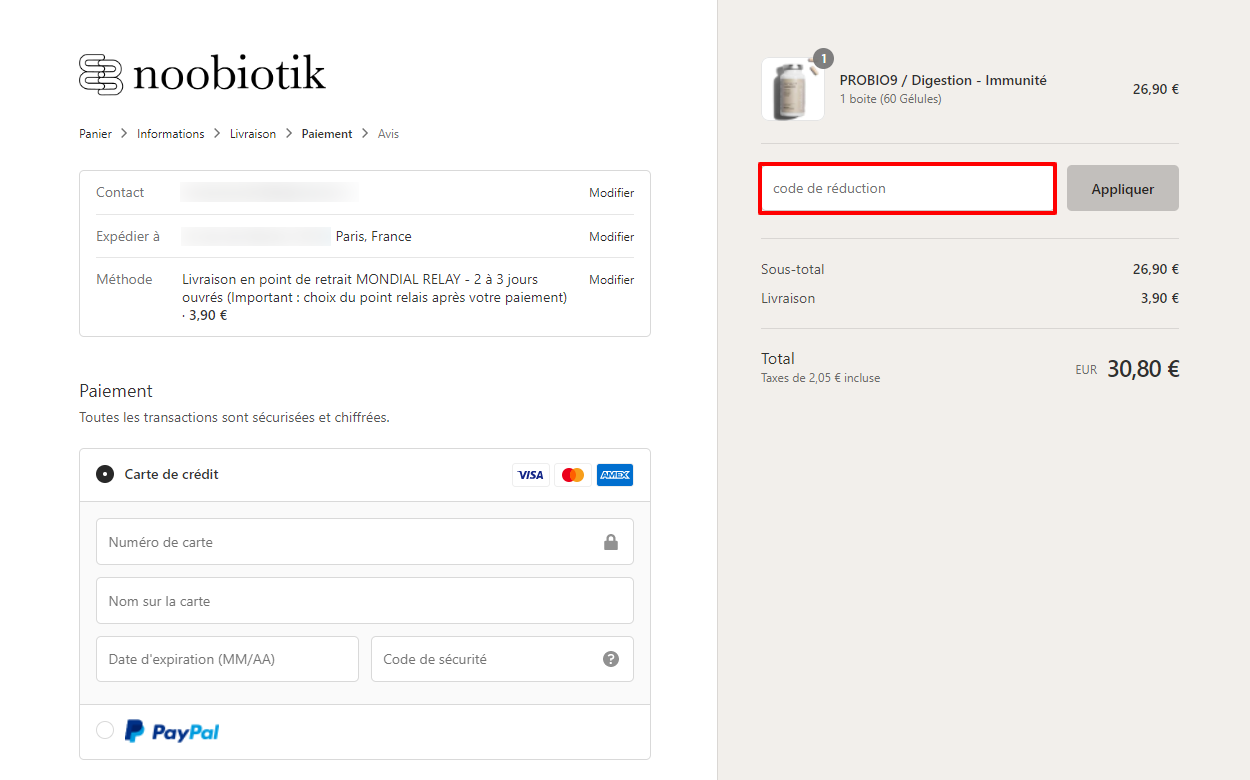Click the Date d'expiration field

point(227,659)
